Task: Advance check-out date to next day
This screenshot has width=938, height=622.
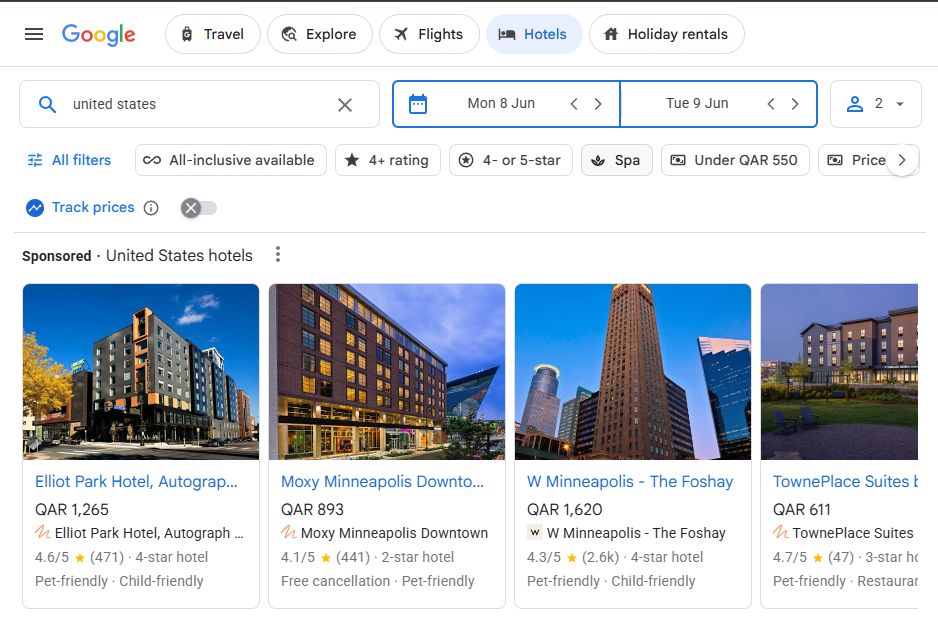Action: 795,104
